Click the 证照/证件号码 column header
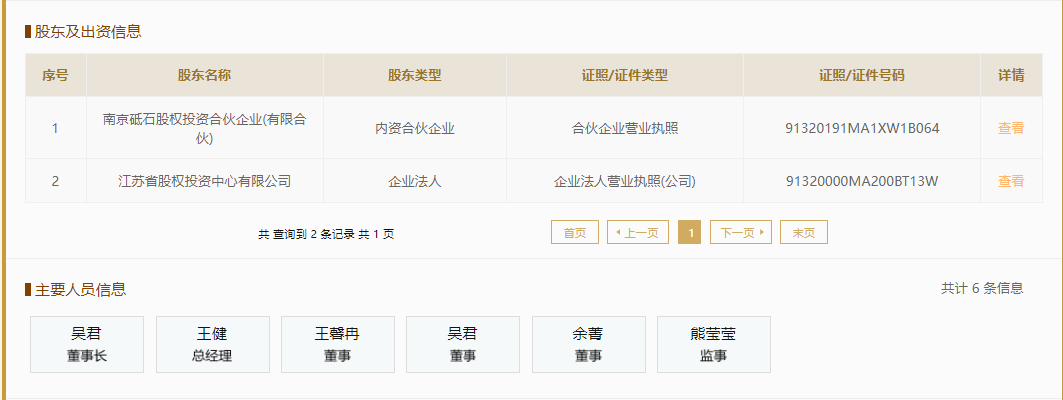1063x400 pixels. click(x=861, y=75)
